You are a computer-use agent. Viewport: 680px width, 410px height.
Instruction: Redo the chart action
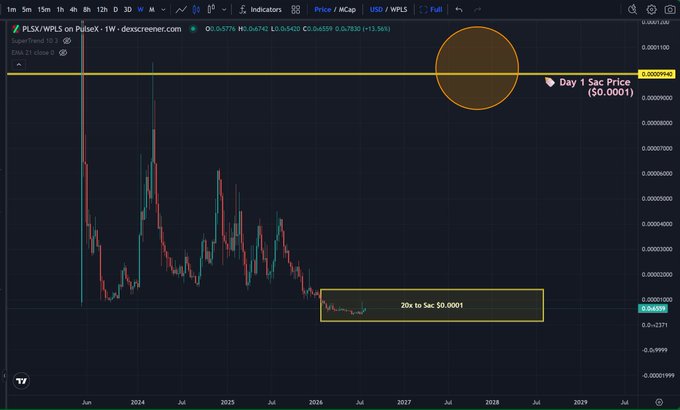tap(477, 9)
